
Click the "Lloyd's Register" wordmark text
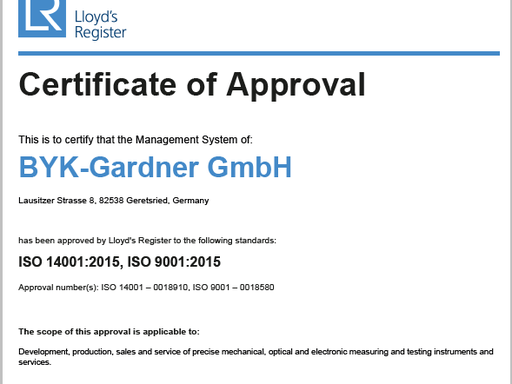pyautogui.click(x=100, y=25)
